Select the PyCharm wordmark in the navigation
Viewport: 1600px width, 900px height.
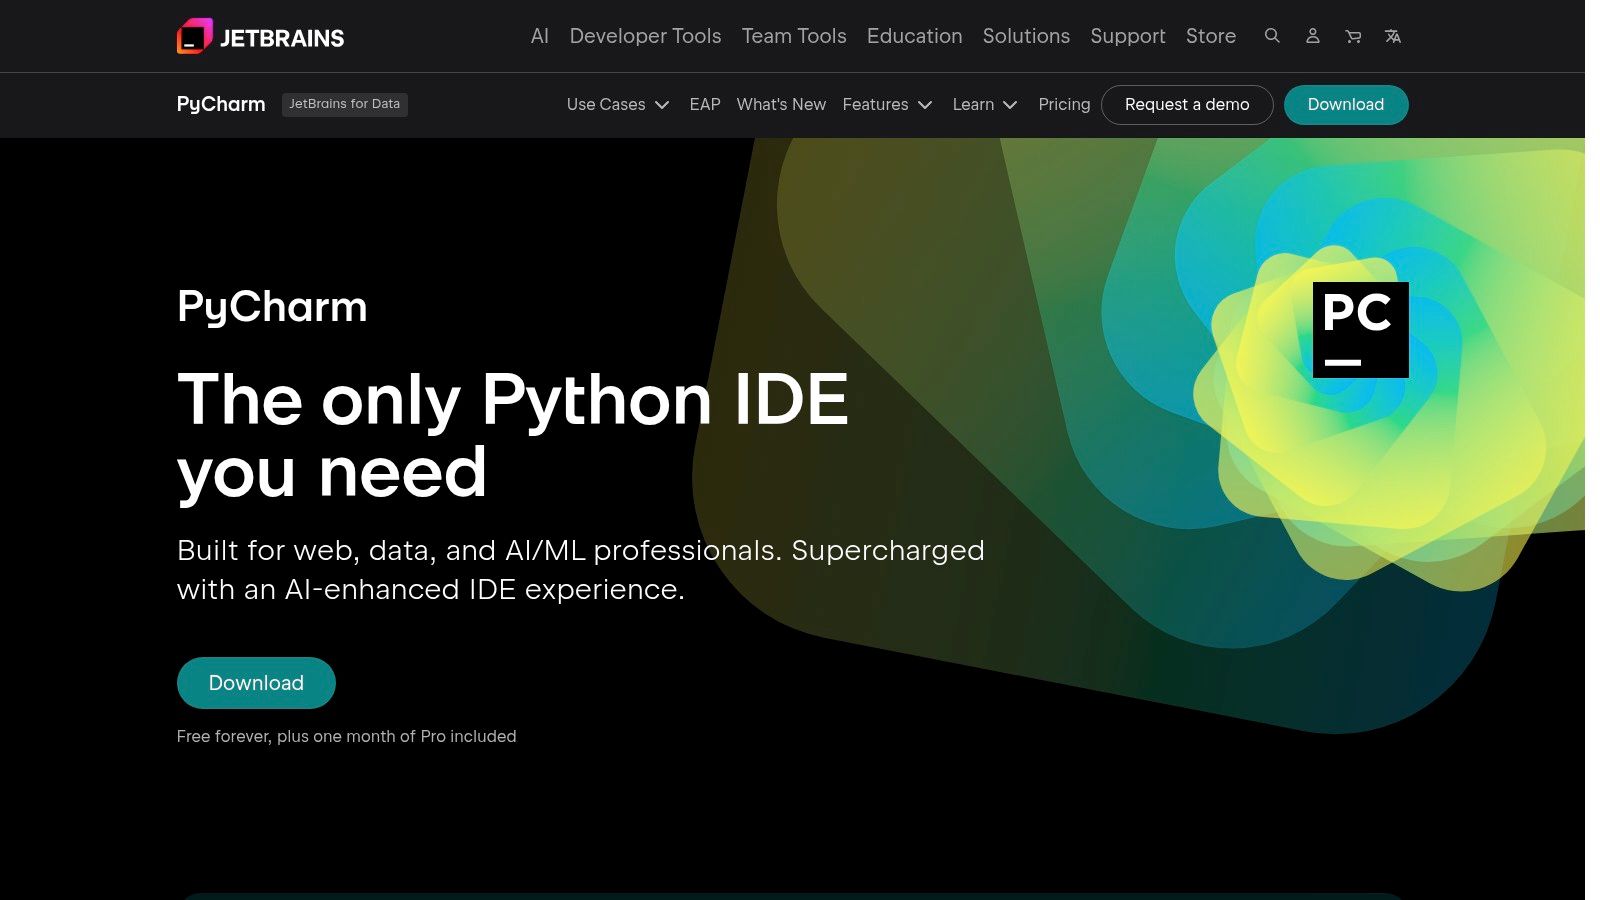pyautogui.click(x=220, y=104)
